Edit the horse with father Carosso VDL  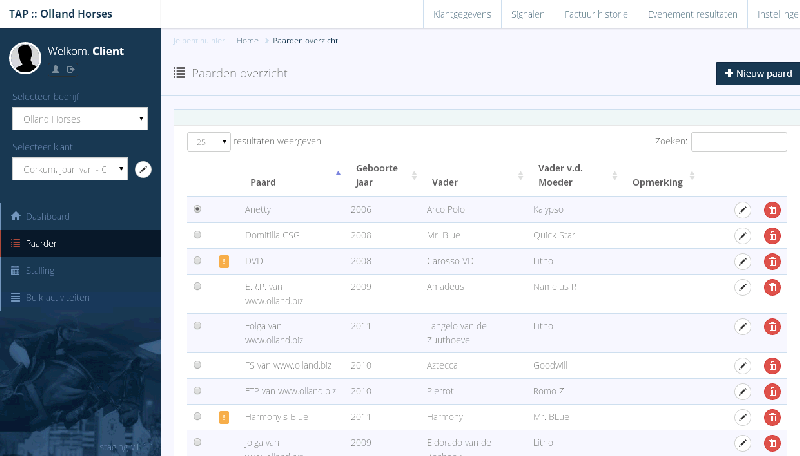(x=742, y=262)
